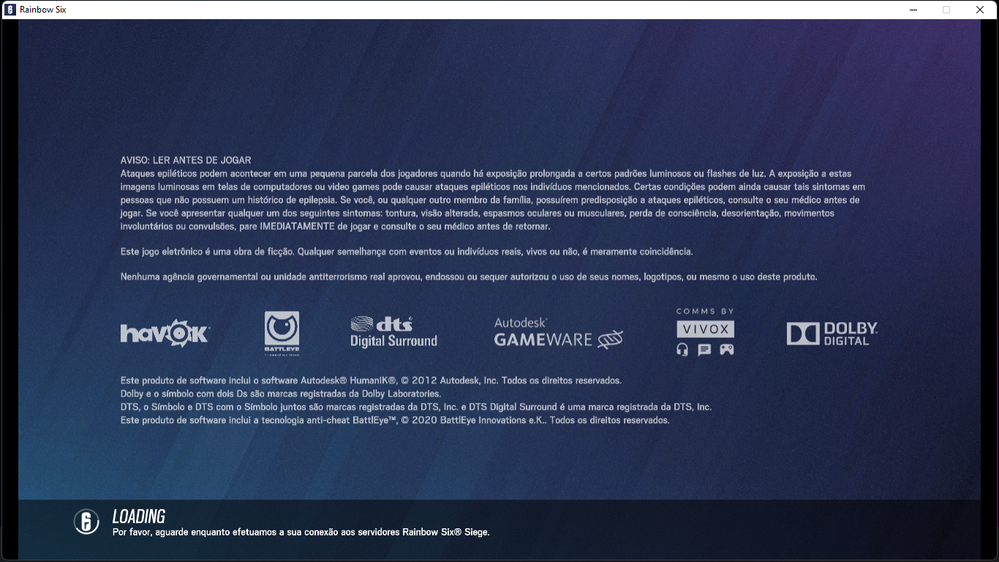Click the BattlEye anti-cheat copyright line
This screenshot has height=562, width=999.
coord(394,420)
